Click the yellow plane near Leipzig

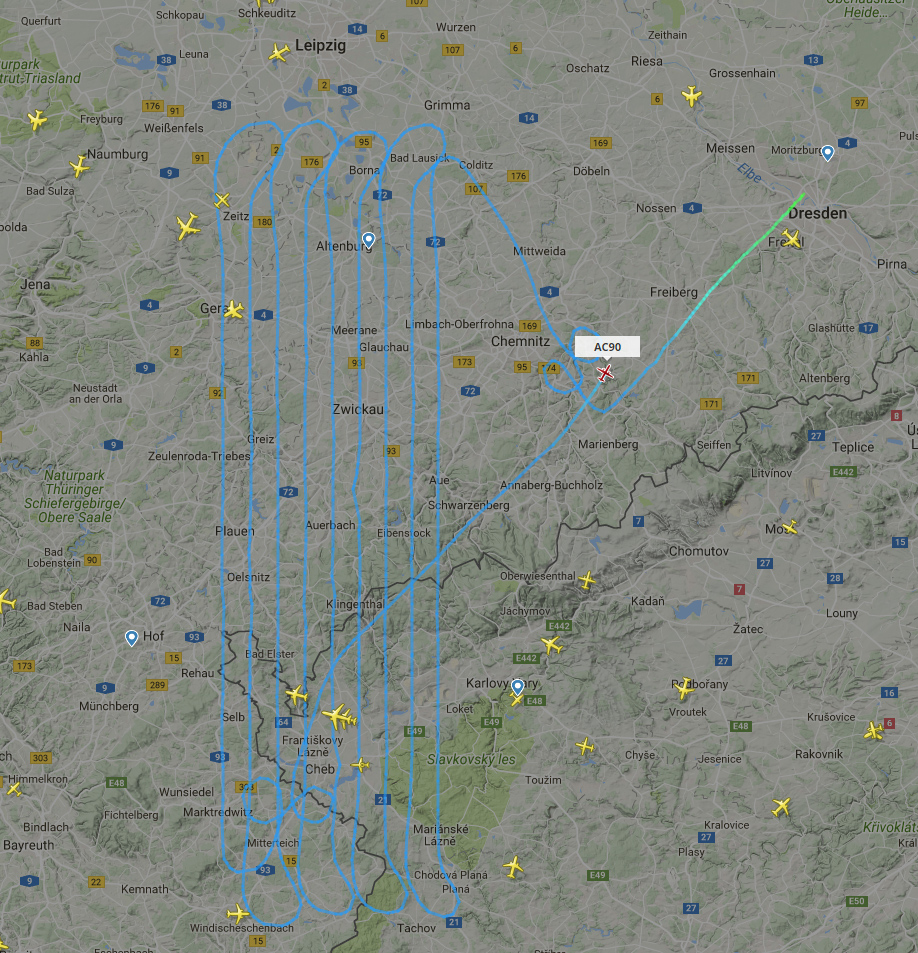tap(279, 53)
